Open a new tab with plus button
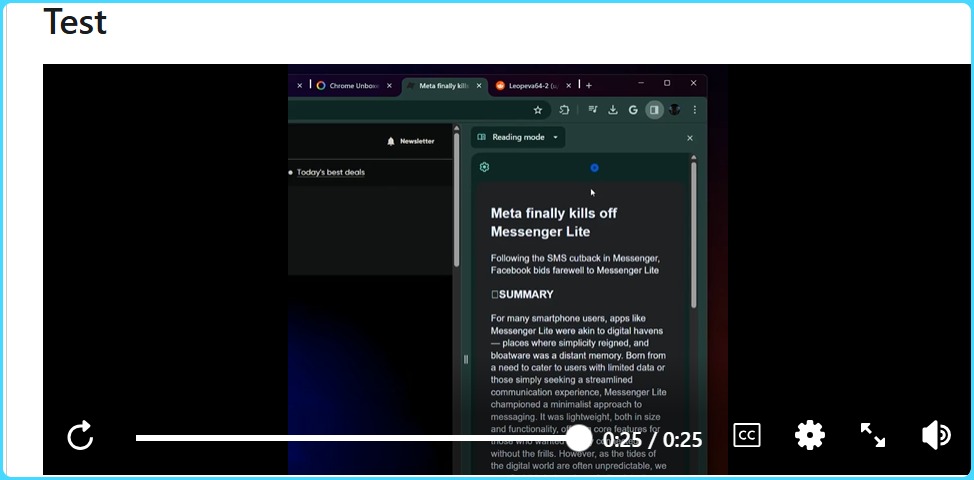The height and width of the screenshot is (480, 974). tap(589, 86)
